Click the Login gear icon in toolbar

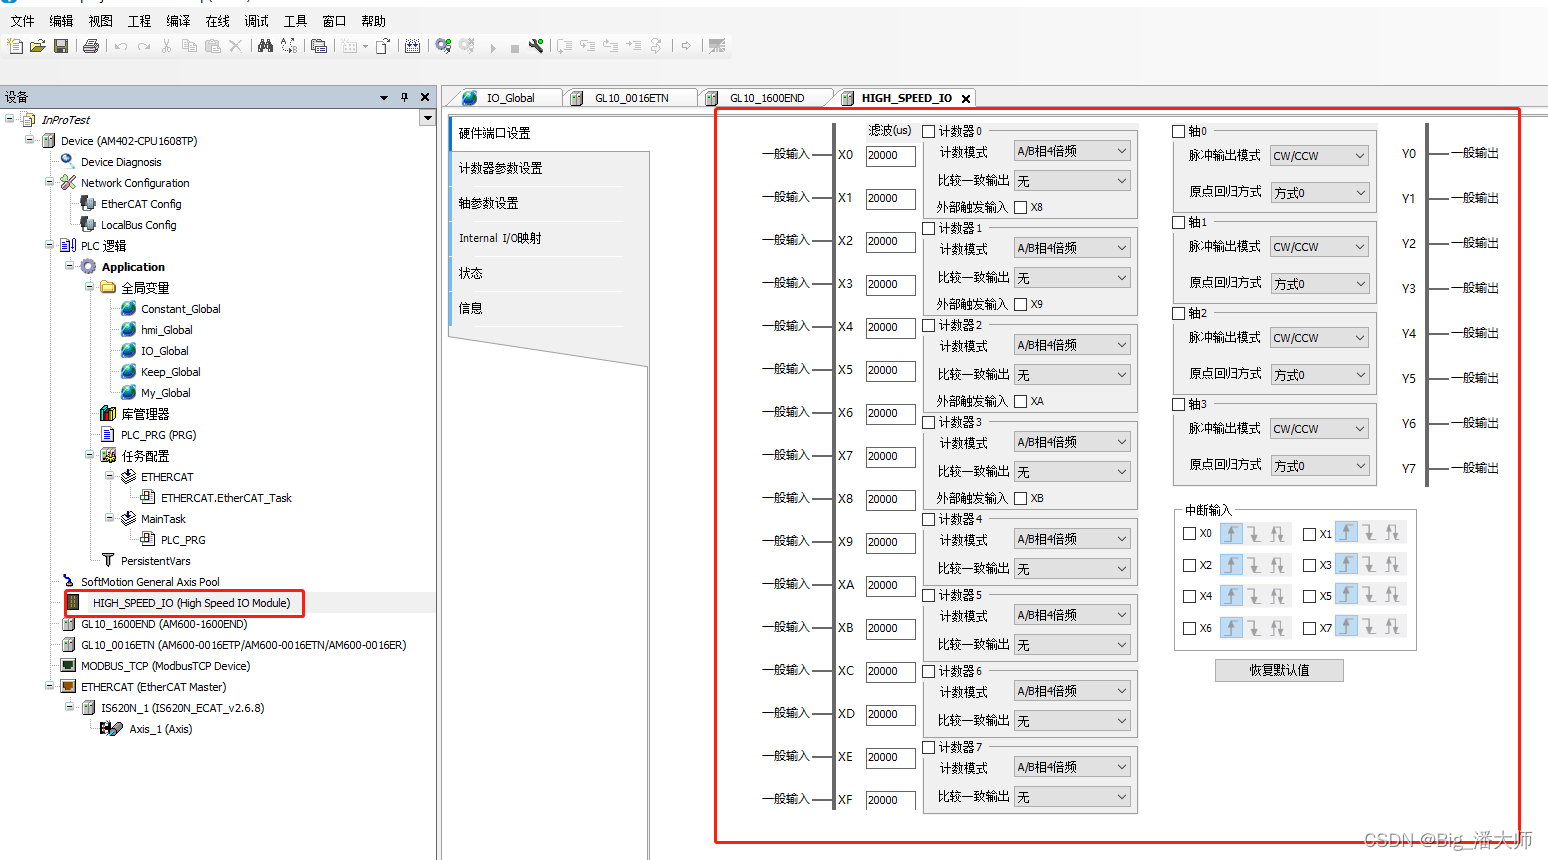pyautogui.click(x=443, y=46)
